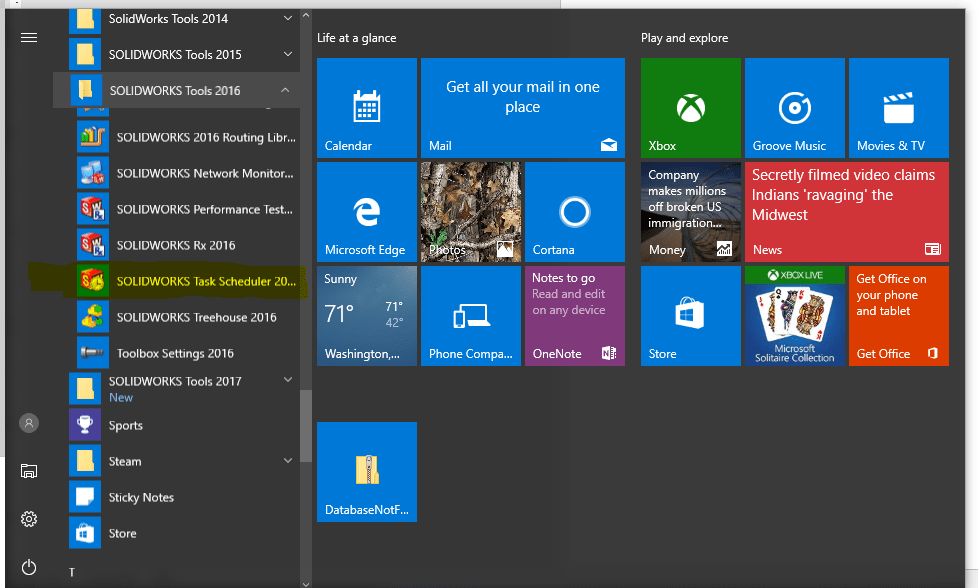Expand the Steam folder chevron
Viewport: 978px width, 588px height.
288,461
